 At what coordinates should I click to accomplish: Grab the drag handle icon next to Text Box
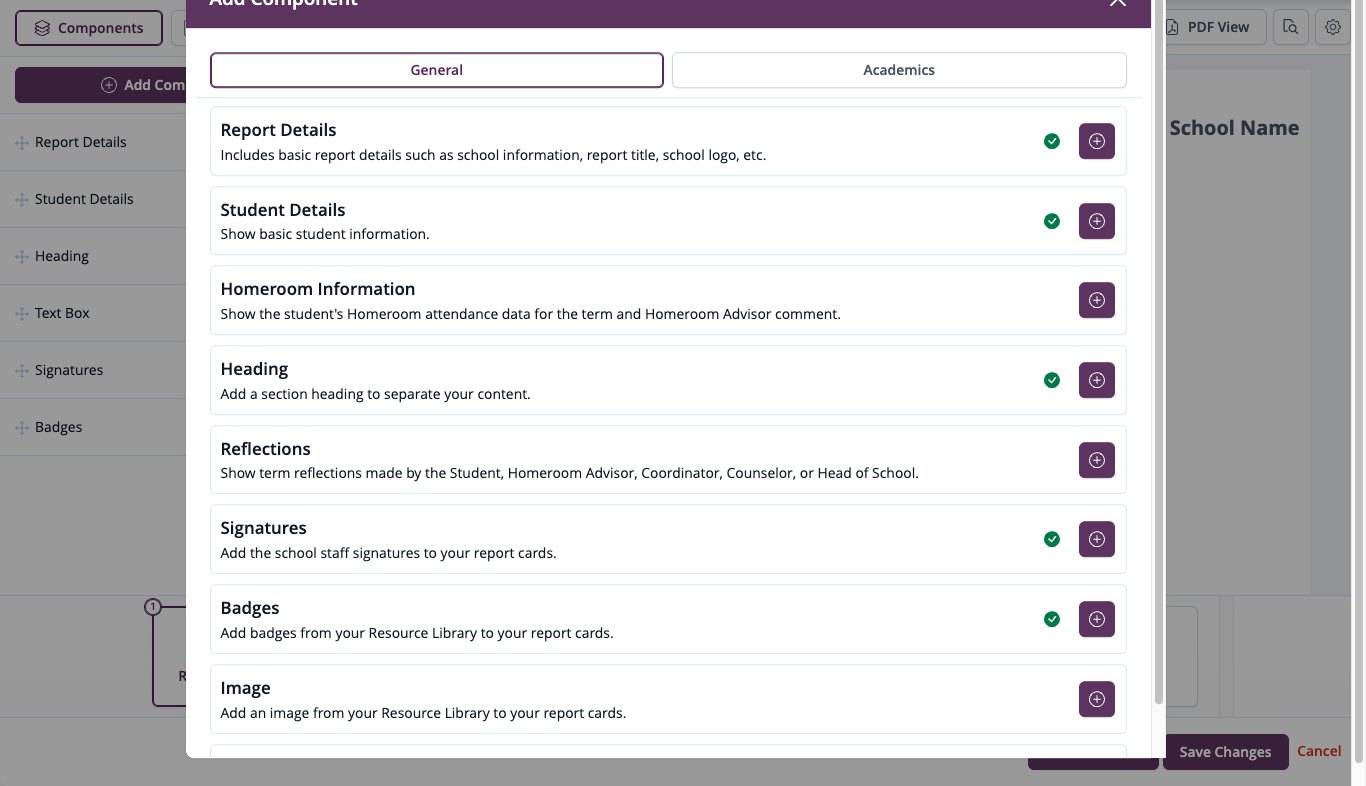click(x=21, y=314)
